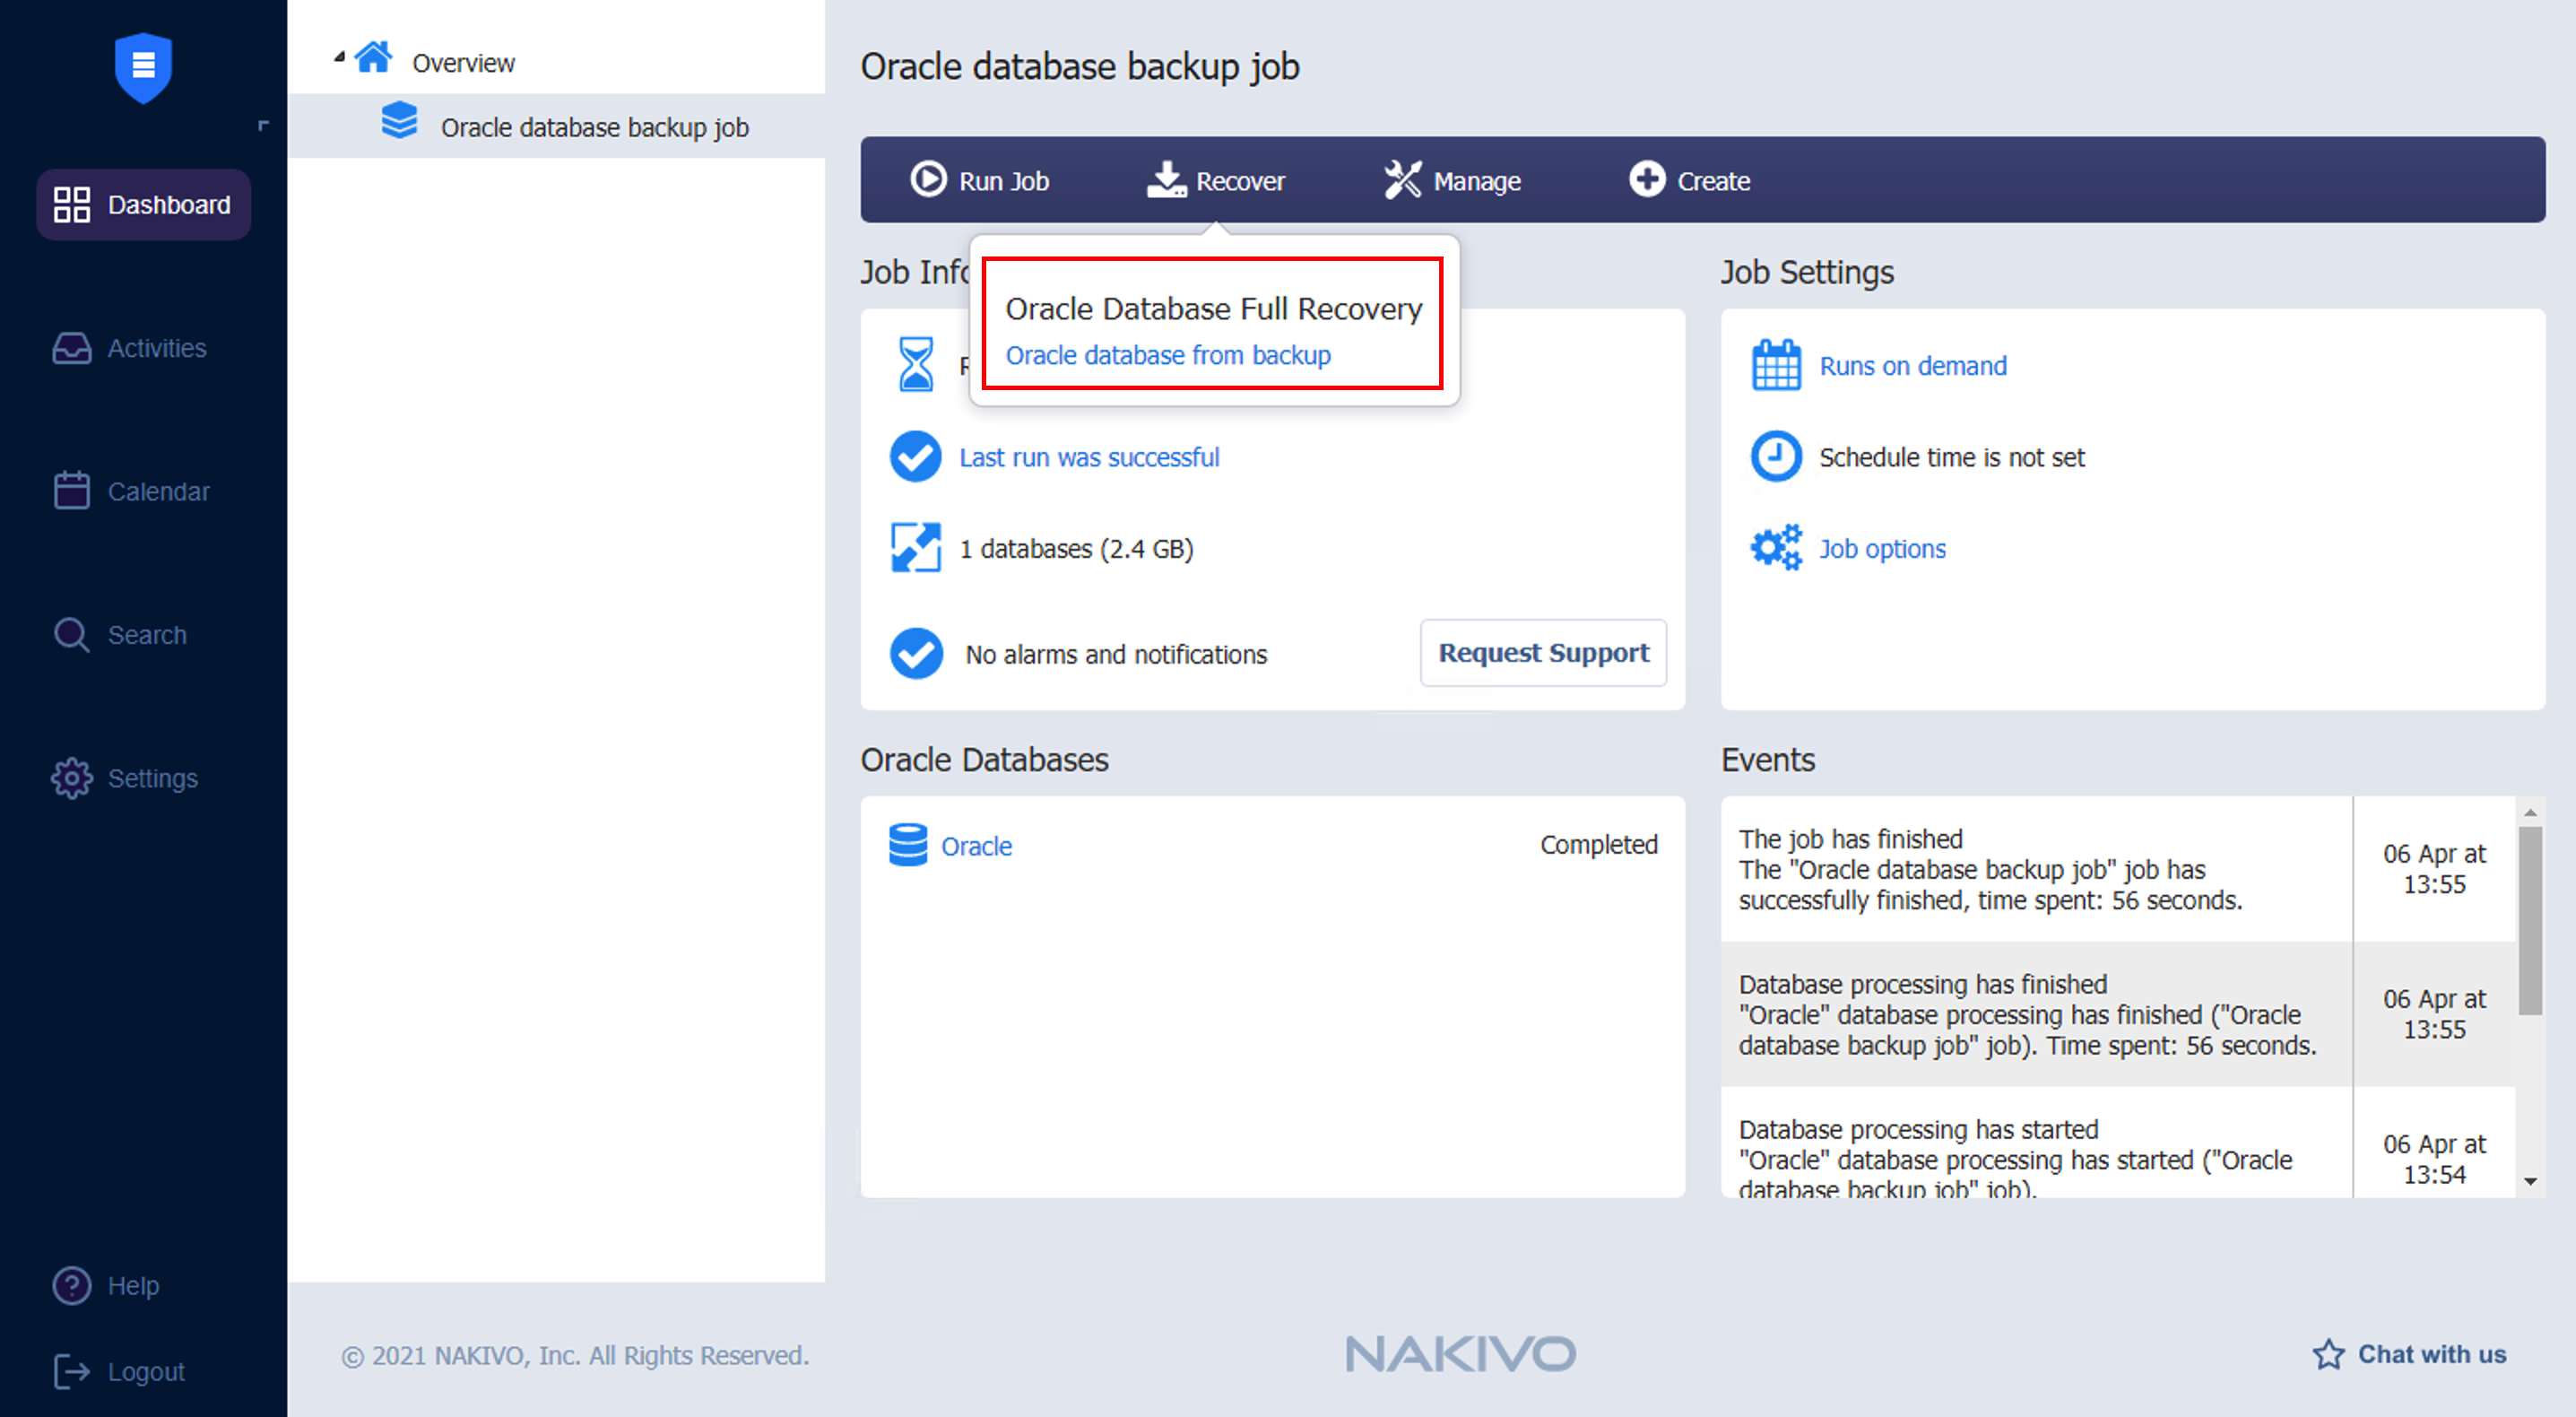
Task: Select Oracle database backup job tree item
Action: [x=556, y=126]
